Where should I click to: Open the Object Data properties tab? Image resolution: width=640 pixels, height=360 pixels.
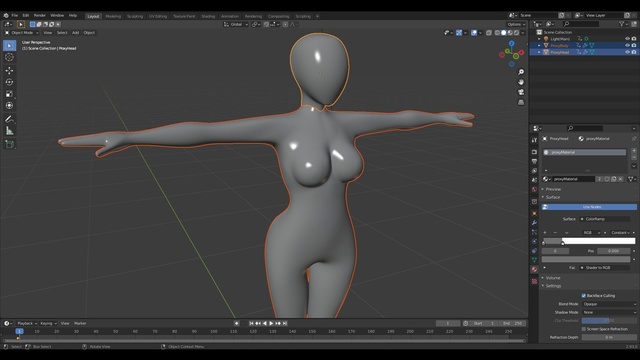tap(534, 260)
